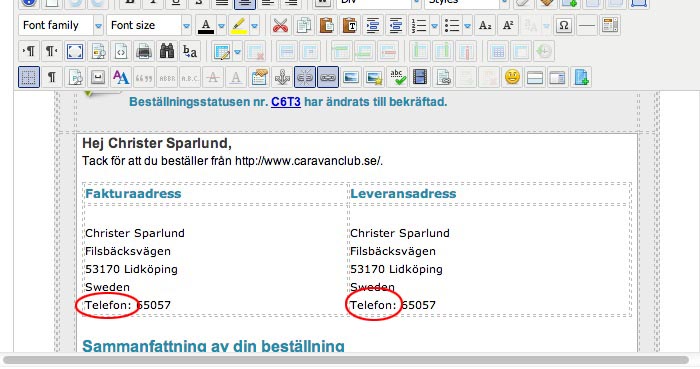Open the Font size dropdown
The height and width of the screenshot is (369, 700).
(149, 25)
